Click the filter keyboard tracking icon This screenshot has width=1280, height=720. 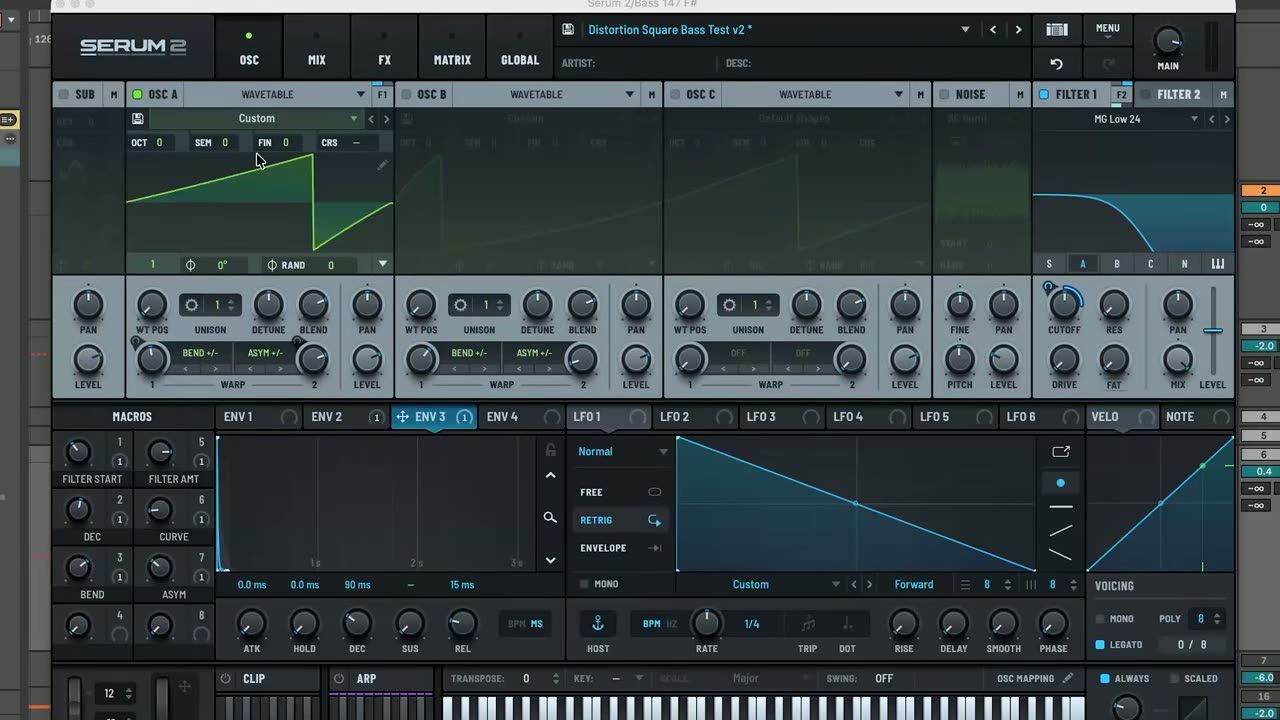pyautogui.click(x=1218, y=264)
